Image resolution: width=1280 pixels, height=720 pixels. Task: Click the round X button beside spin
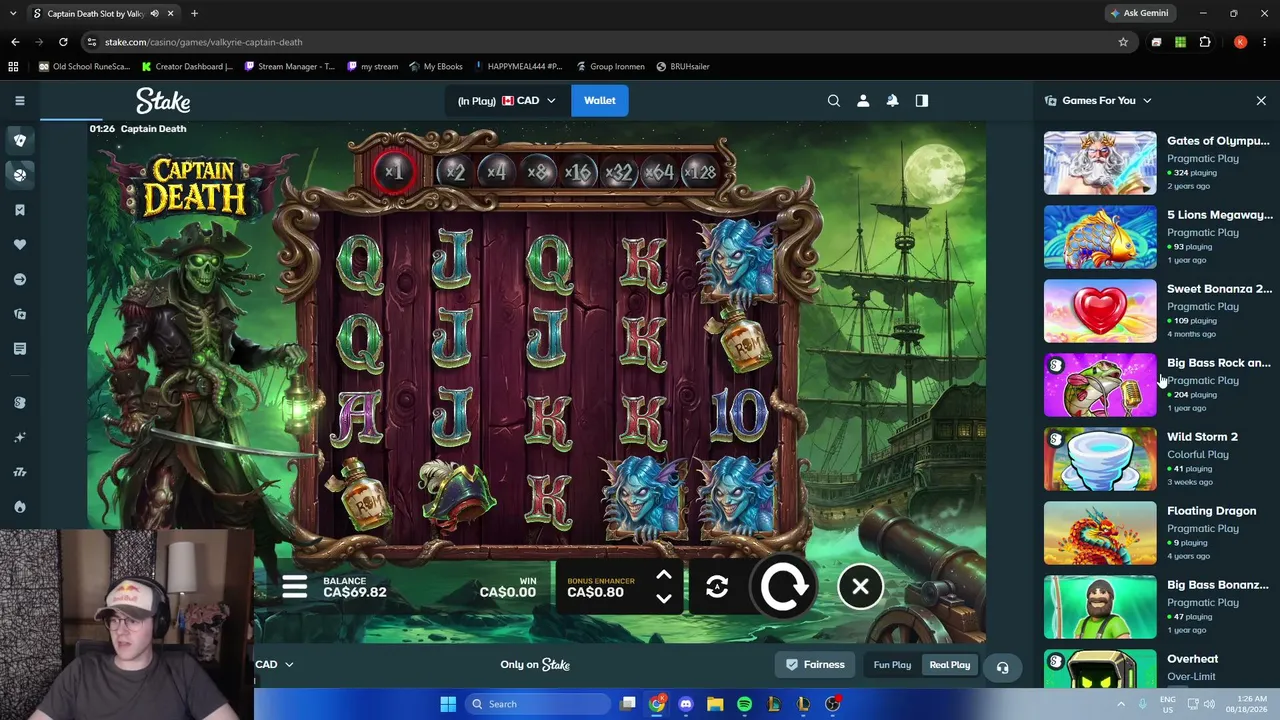860,587
